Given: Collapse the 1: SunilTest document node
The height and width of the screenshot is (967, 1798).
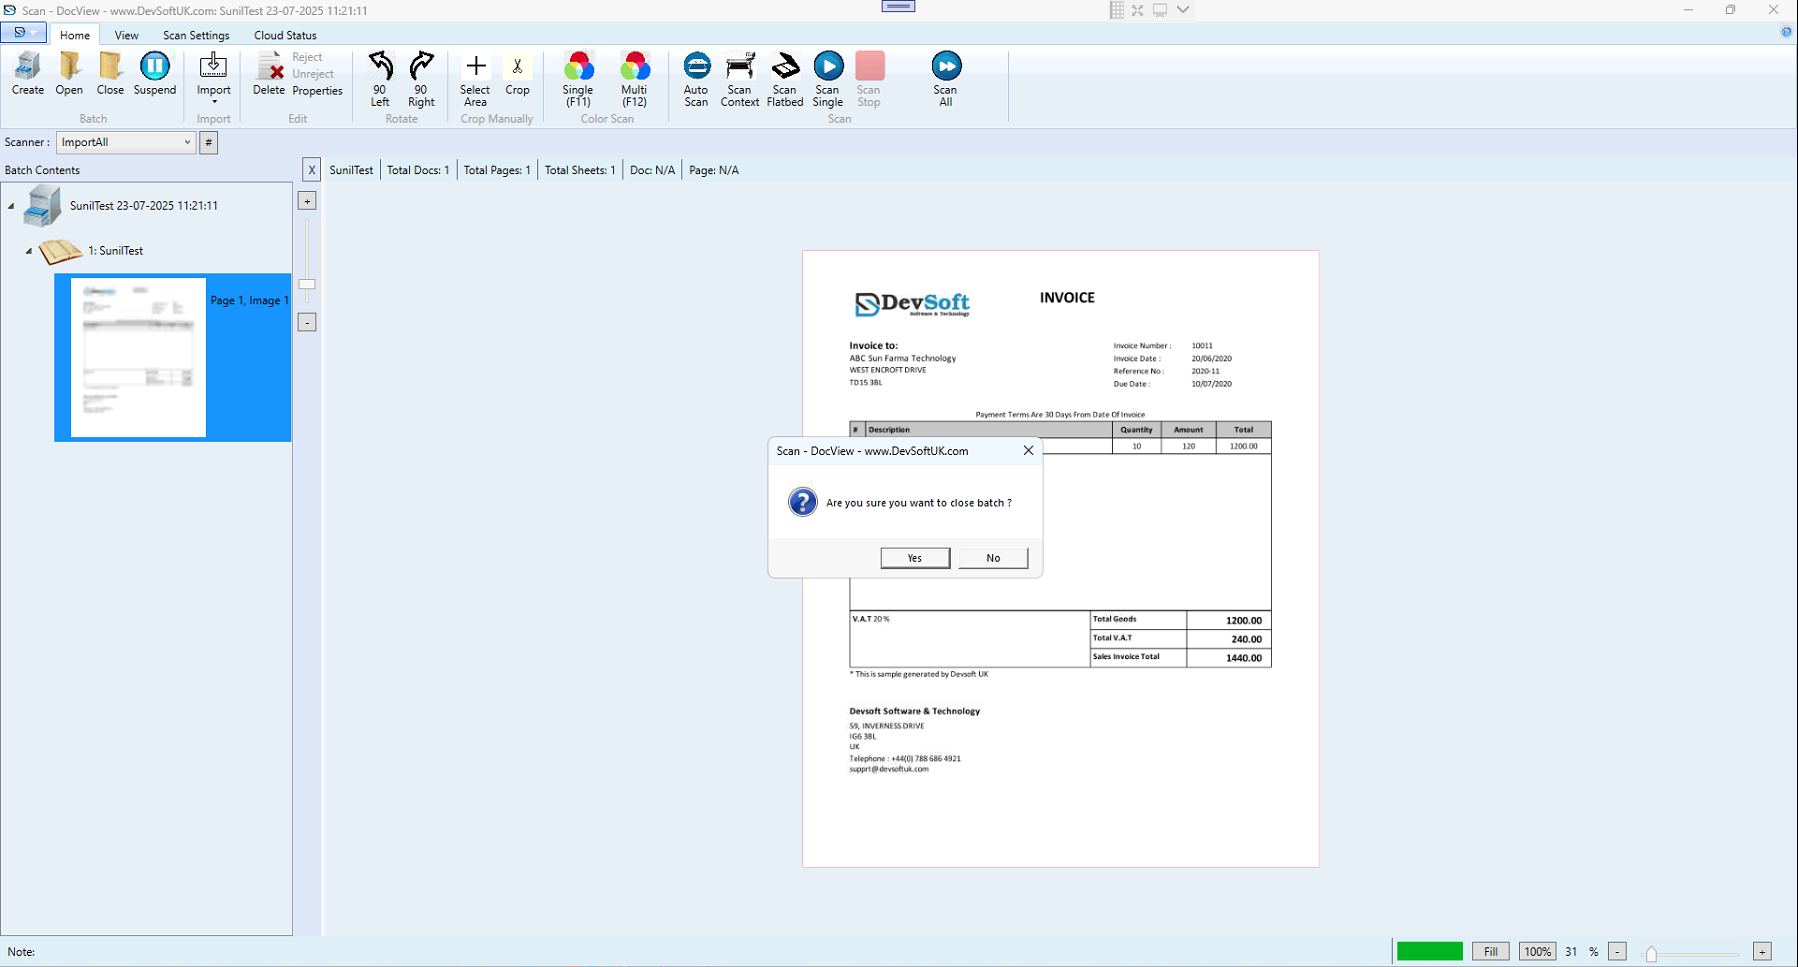Looking at the screenshot, I should [x=29, y=251].
